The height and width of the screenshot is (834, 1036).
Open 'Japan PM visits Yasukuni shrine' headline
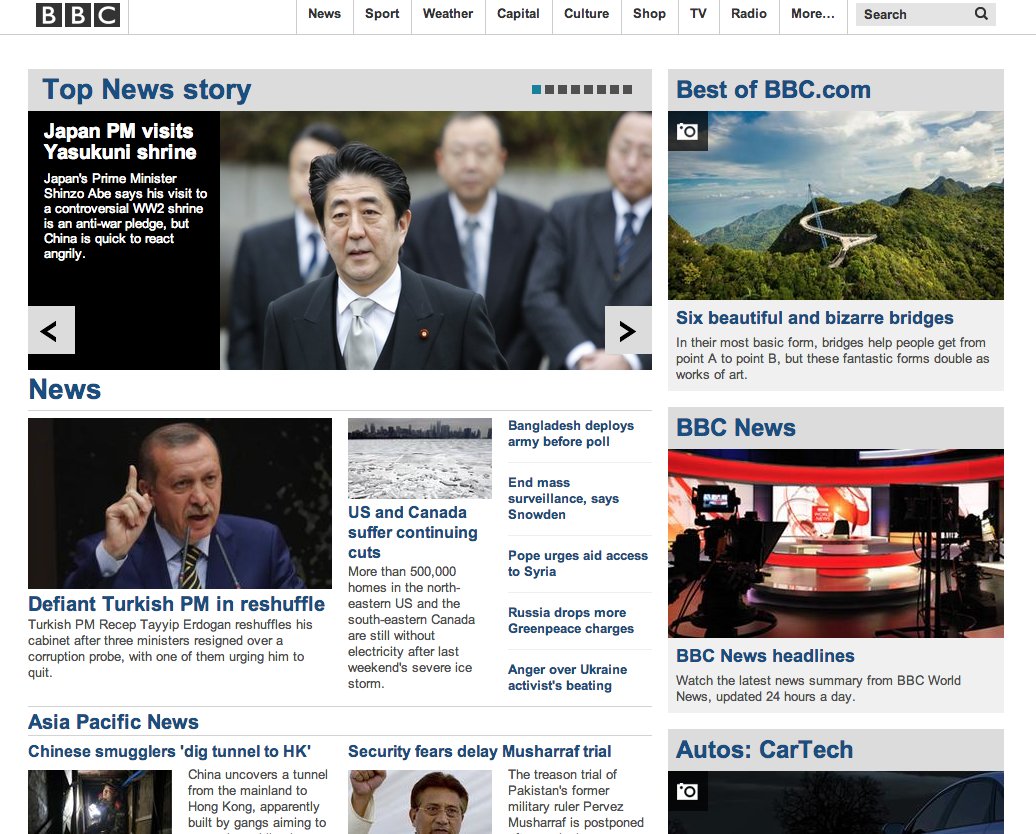[x=120, y=141]
